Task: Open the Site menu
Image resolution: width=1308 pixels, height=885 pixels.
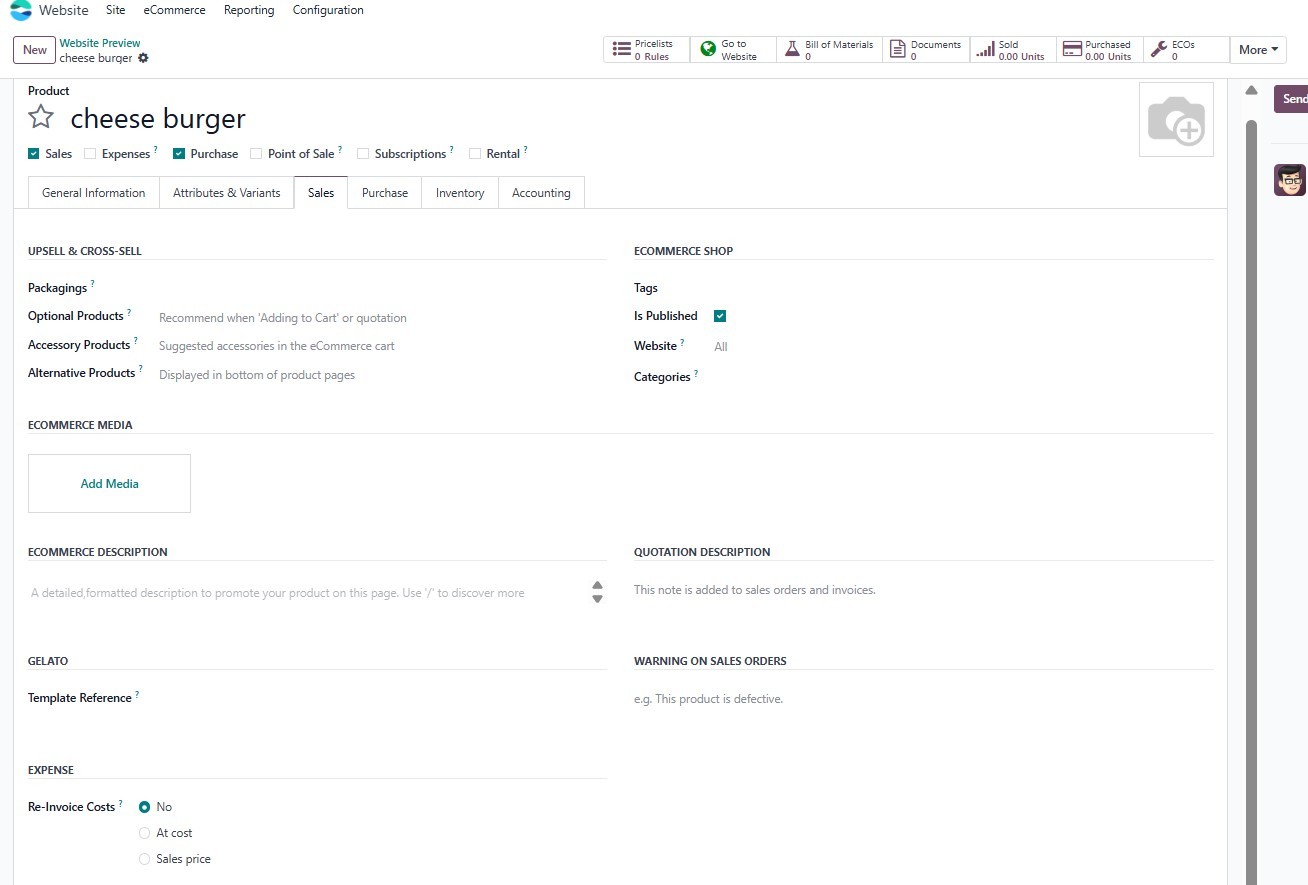Action: point(116,10)
